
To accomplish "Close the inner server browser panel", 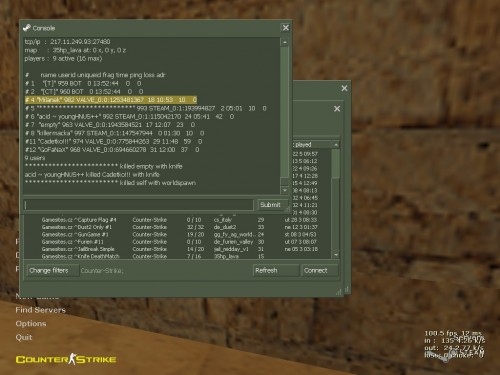I will pos(337,109).
